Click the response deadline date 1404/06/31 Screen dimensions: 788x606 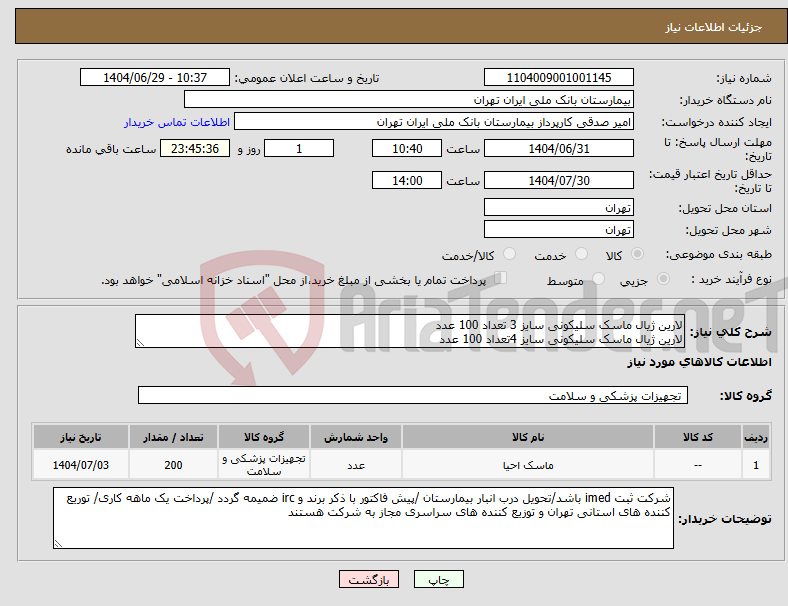(558, 148)
